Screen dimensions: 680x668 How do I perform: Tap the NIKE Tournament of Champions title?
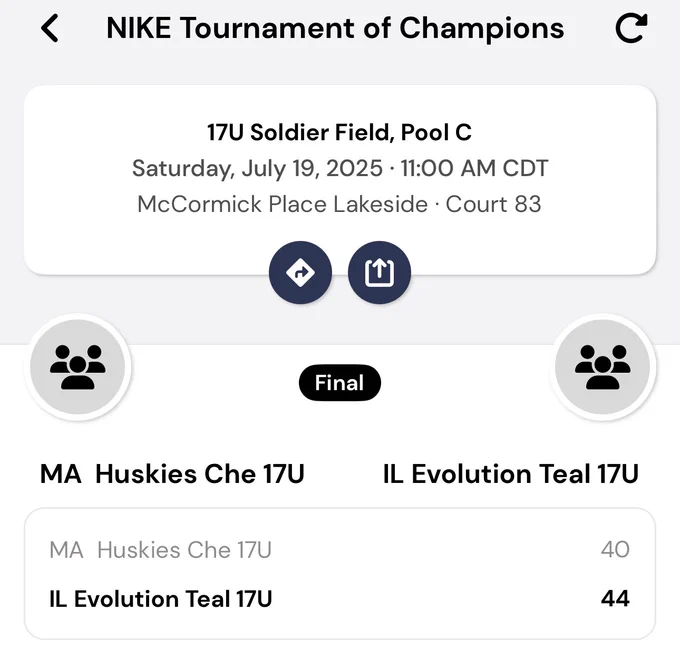pos(335,29)
